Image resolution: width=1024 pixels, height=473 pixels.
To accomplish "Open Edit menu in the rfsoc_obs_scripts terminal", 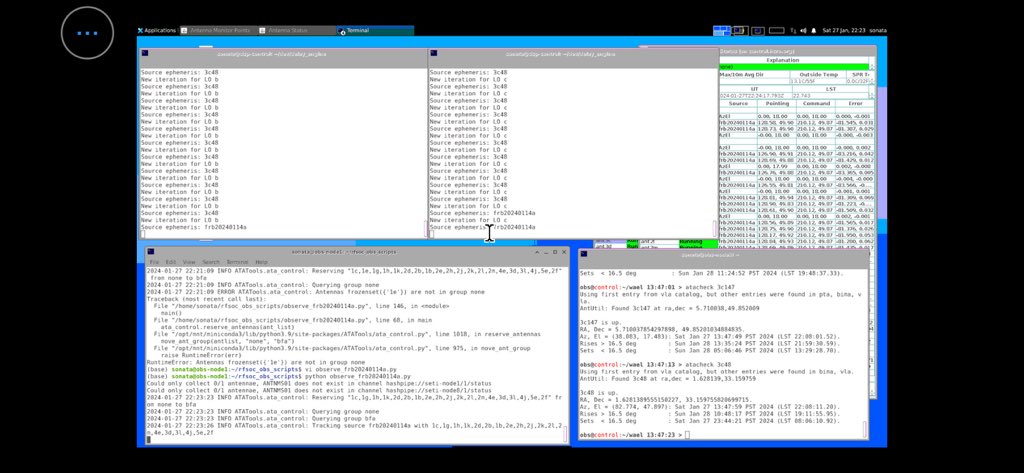I will point(170,262).
